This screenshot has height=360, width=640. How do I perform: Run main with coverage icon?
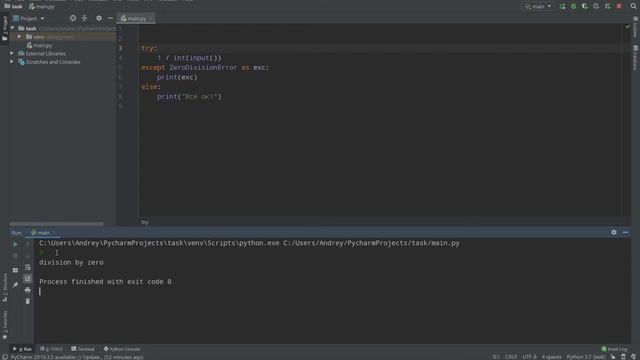585,7
